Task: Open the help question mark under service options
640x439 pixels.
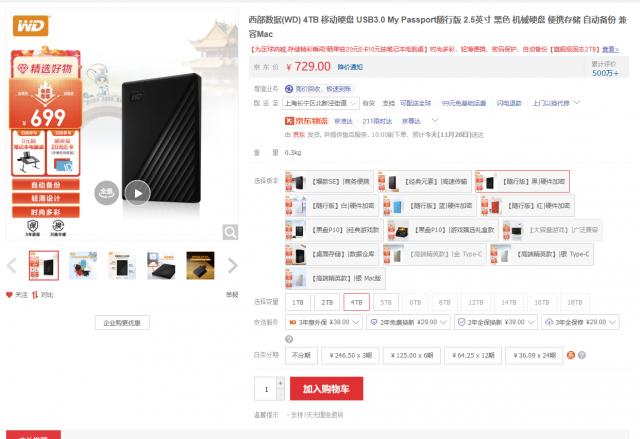Action: tap(289, 339)
